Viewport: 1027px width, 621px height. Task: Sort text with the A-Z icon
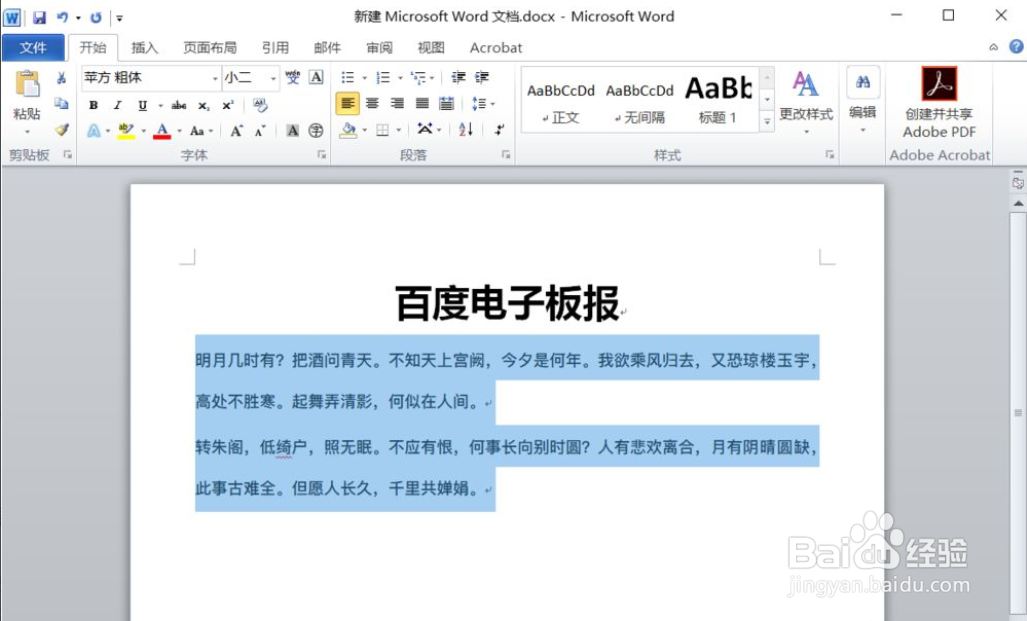coord(466,130)
